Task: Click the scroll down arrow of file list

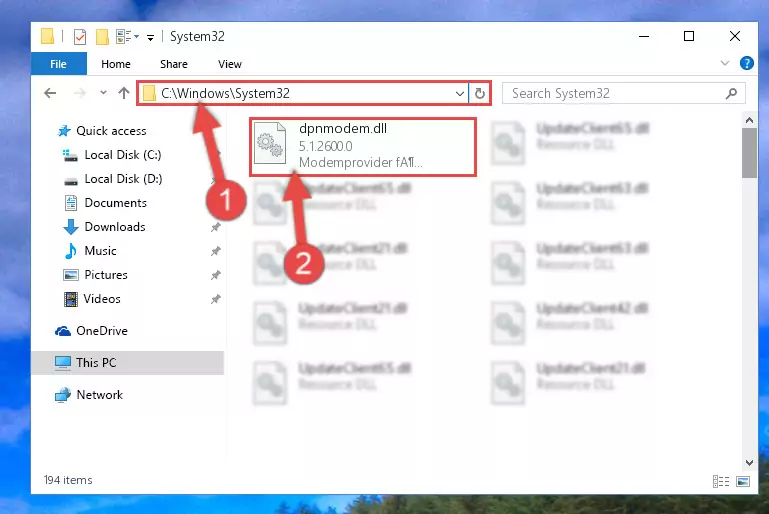Action: (749, 463)
